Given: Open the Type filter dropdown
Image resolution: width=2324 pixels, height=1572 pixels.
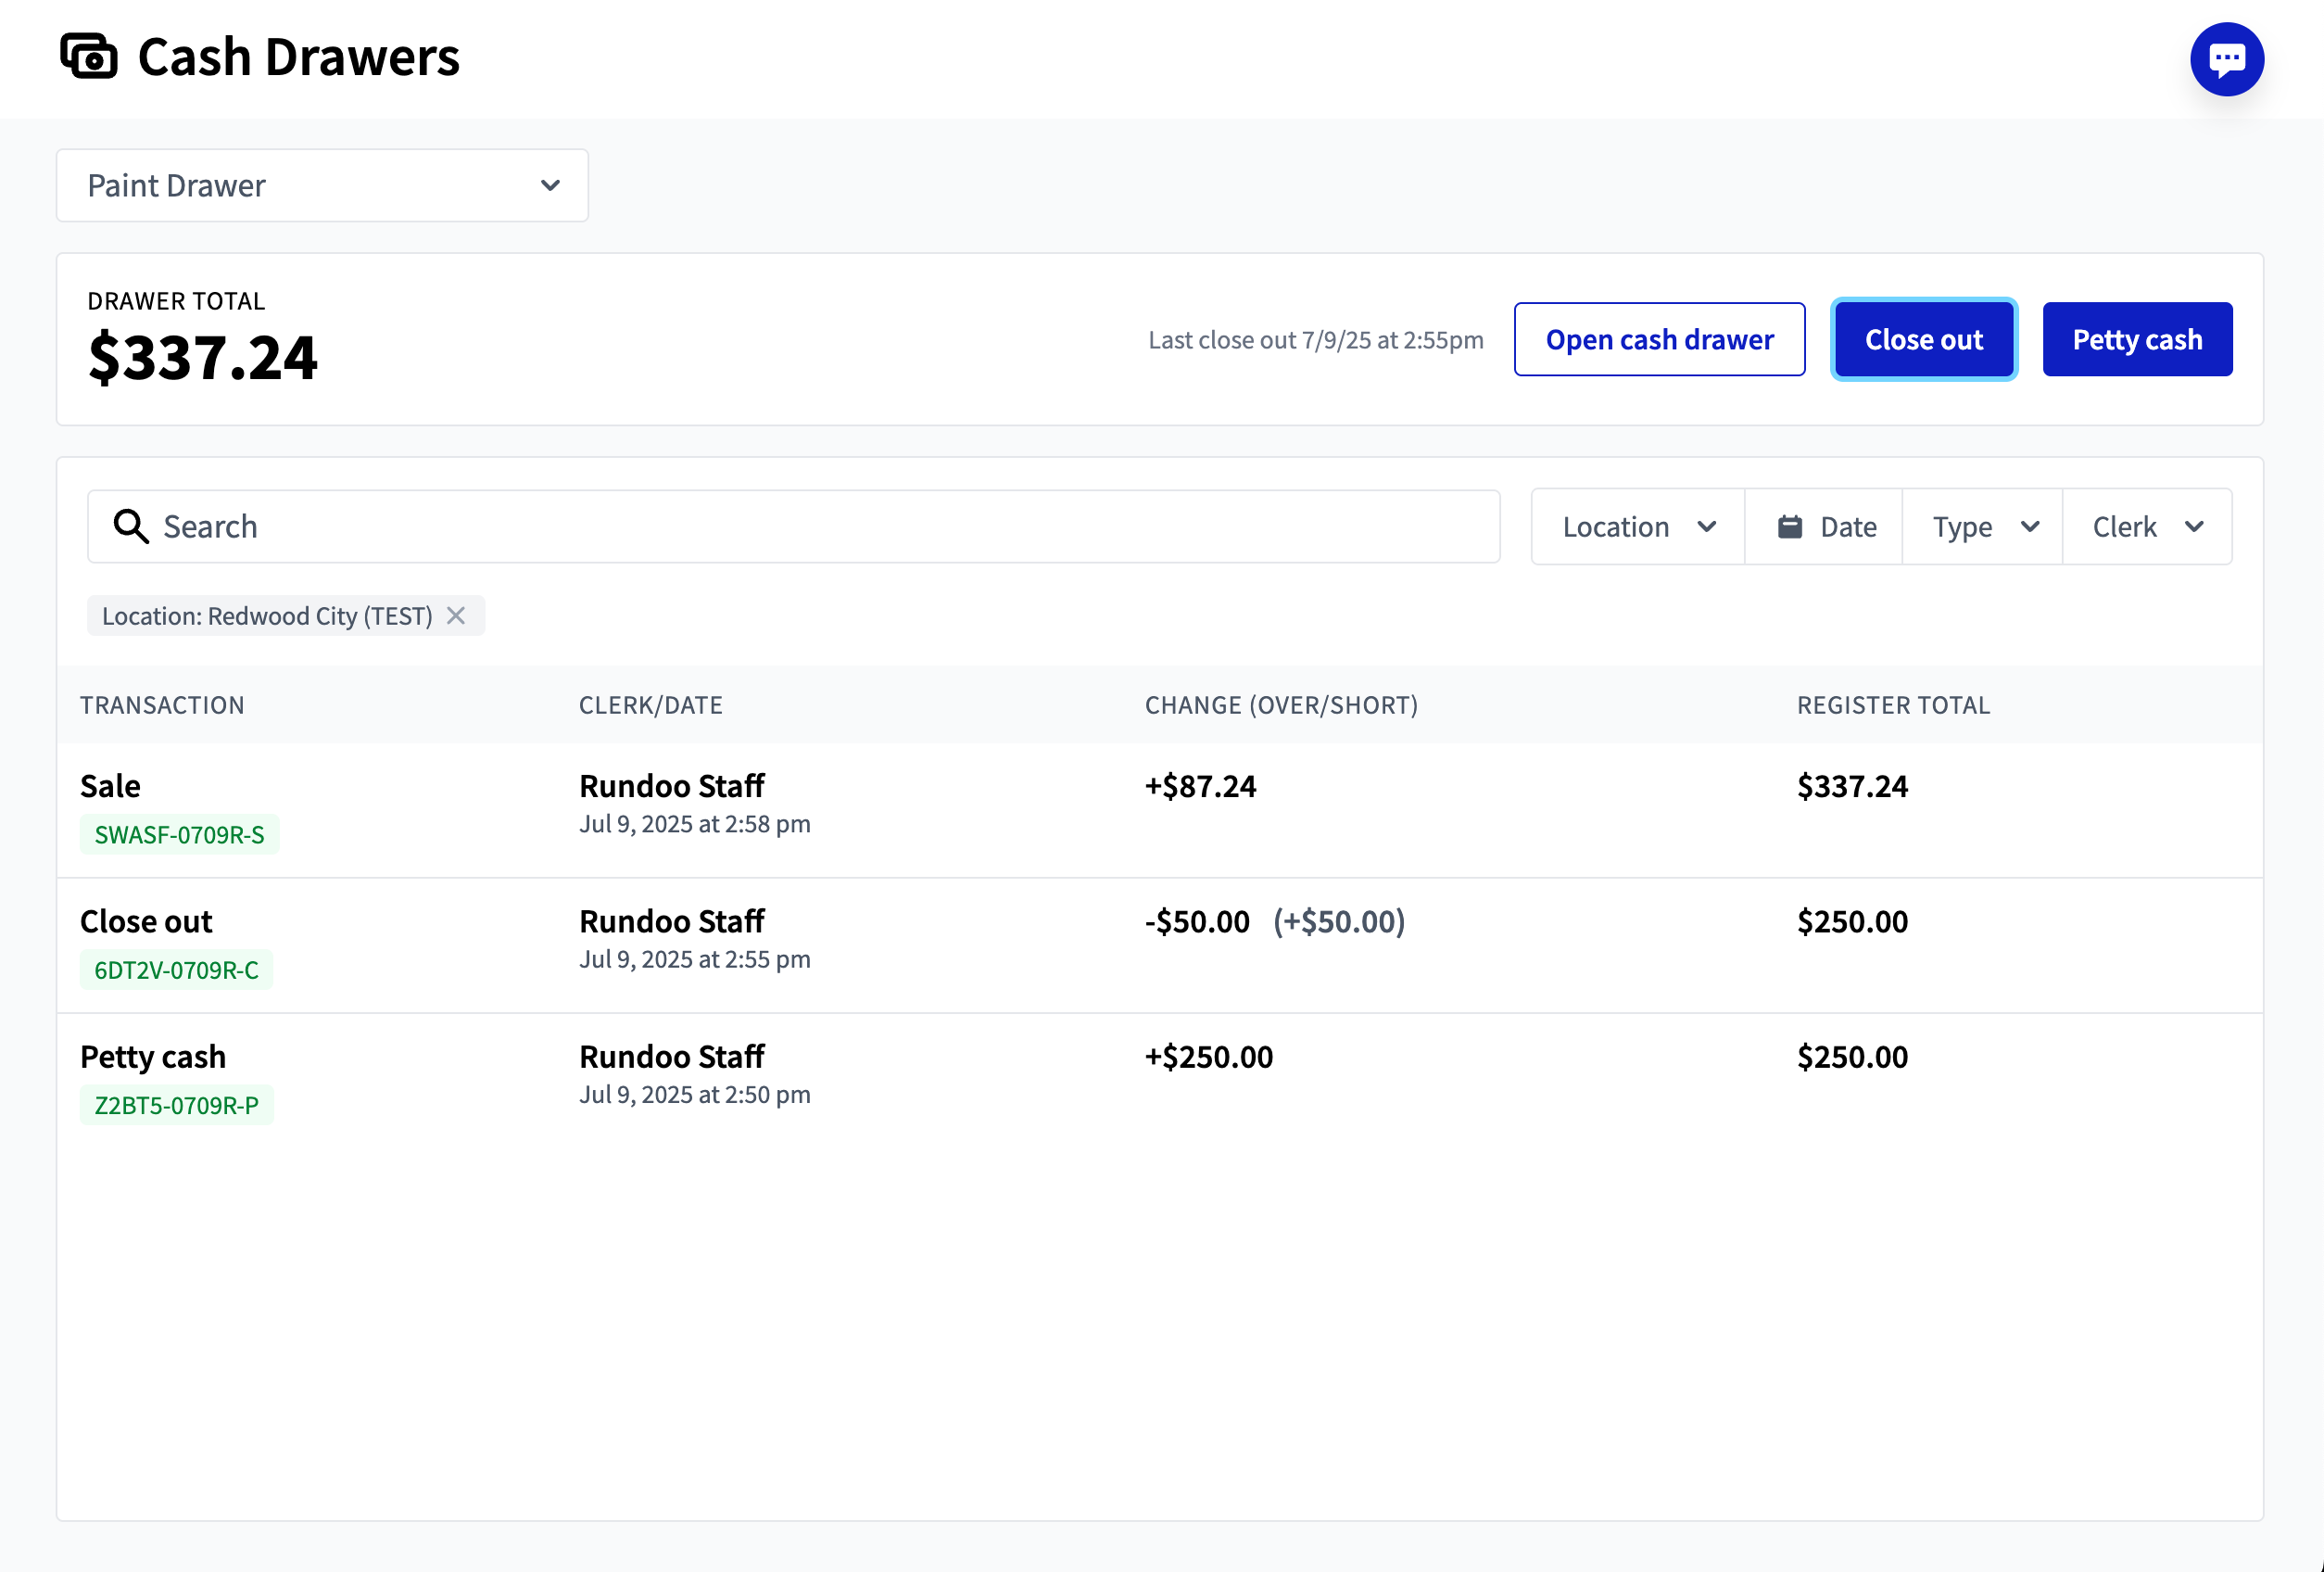Looking at the screenshot, I should click(x=1983, y=527).
